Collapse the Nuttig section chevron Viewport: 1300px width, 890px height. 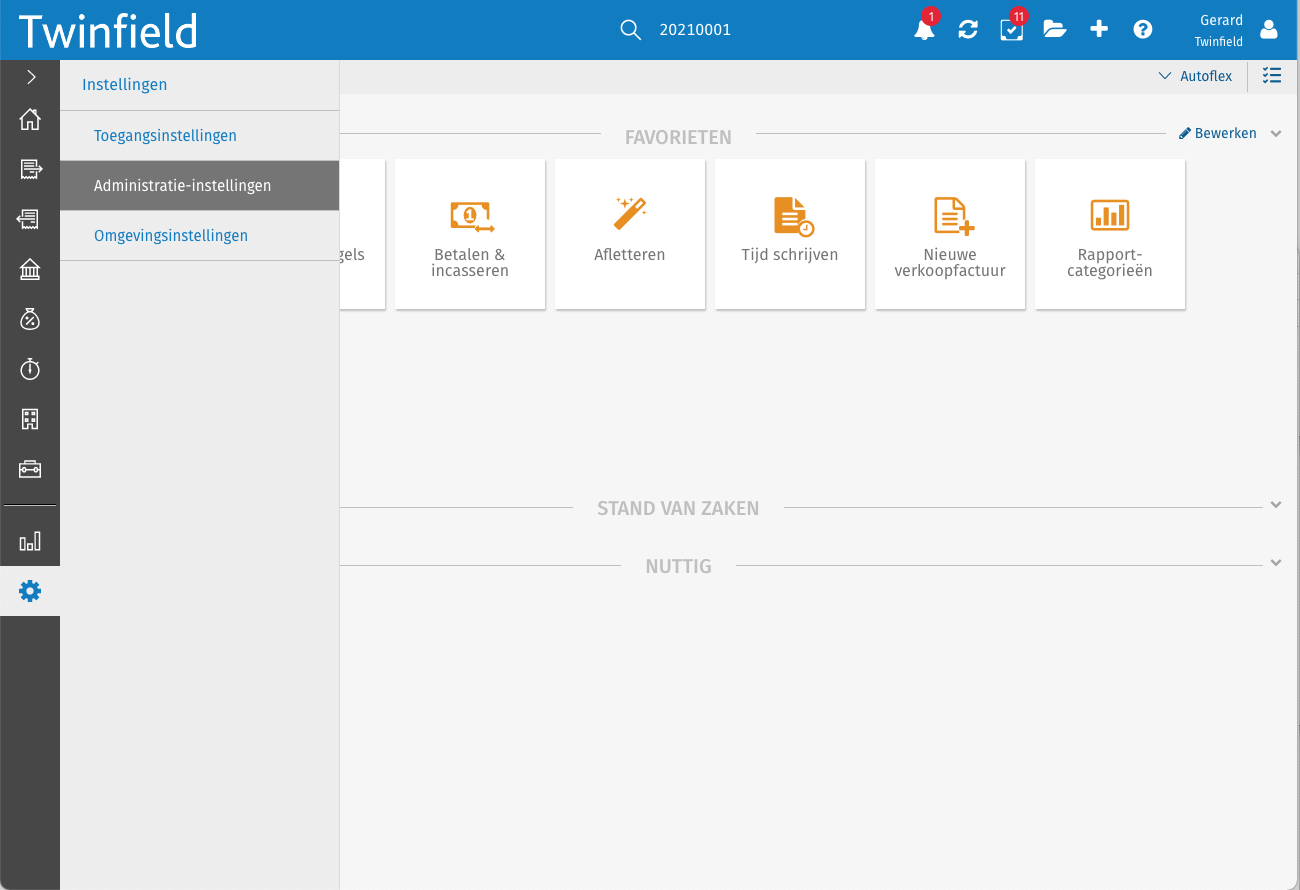click(1276, 563)
